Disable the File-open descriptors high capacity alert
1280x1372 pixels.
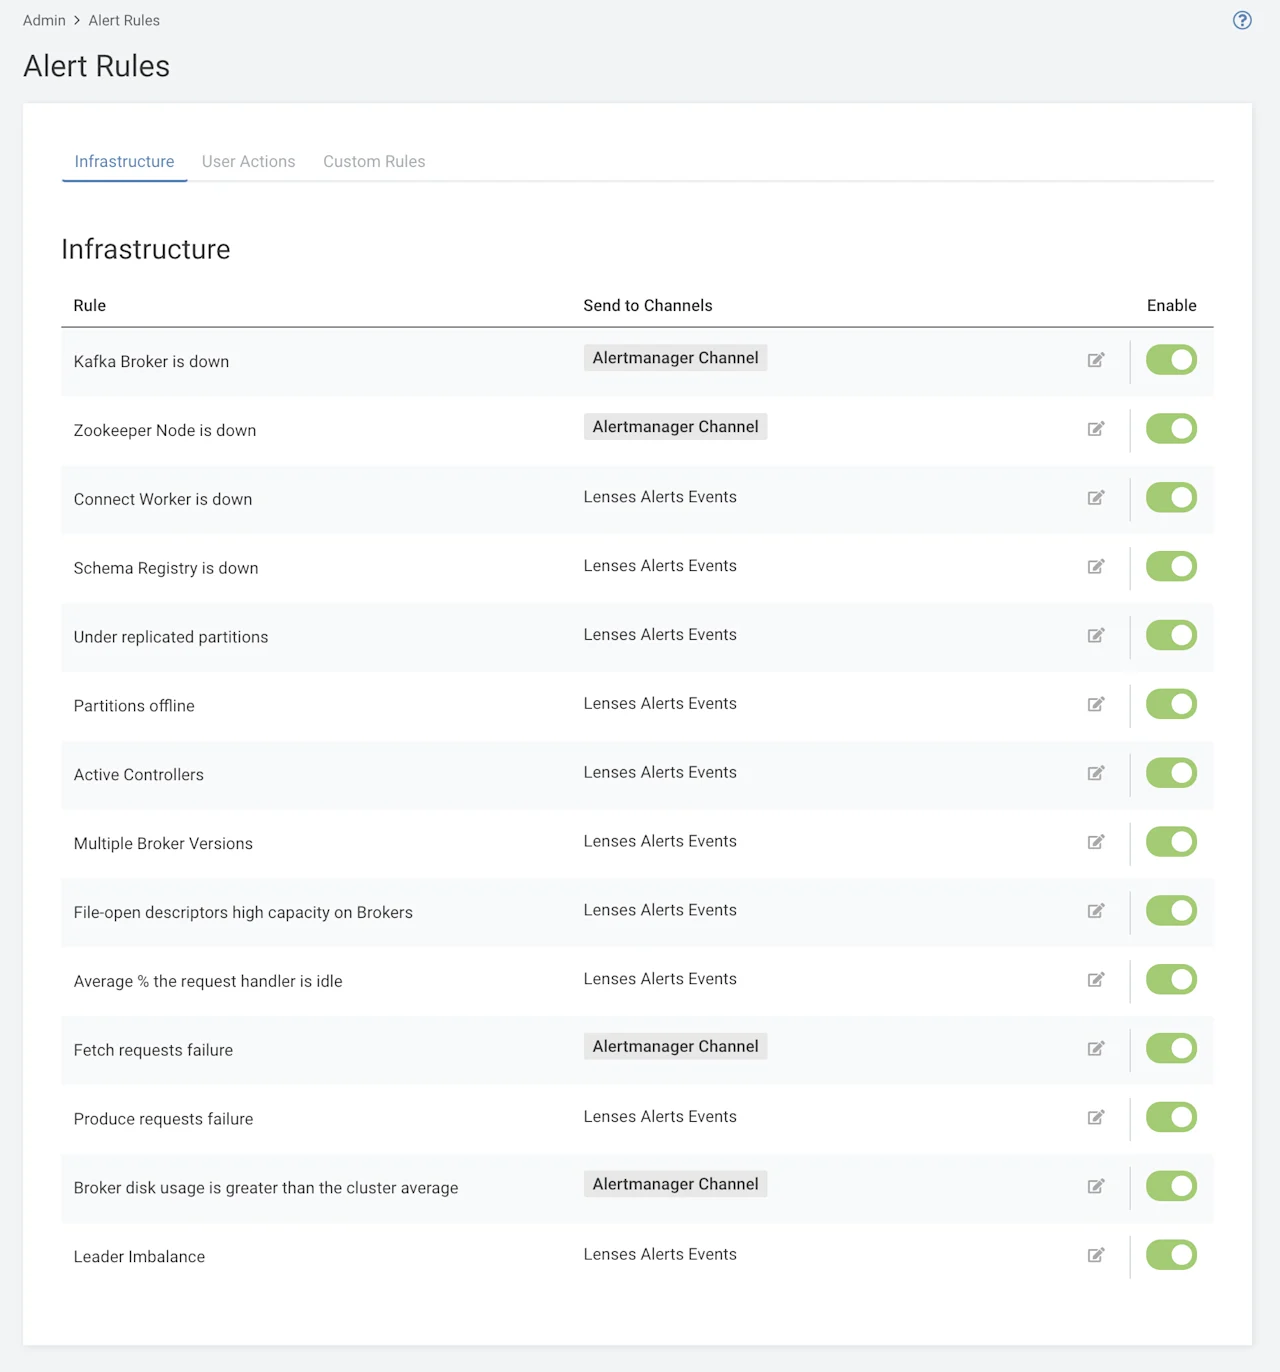pos(1170,911)
